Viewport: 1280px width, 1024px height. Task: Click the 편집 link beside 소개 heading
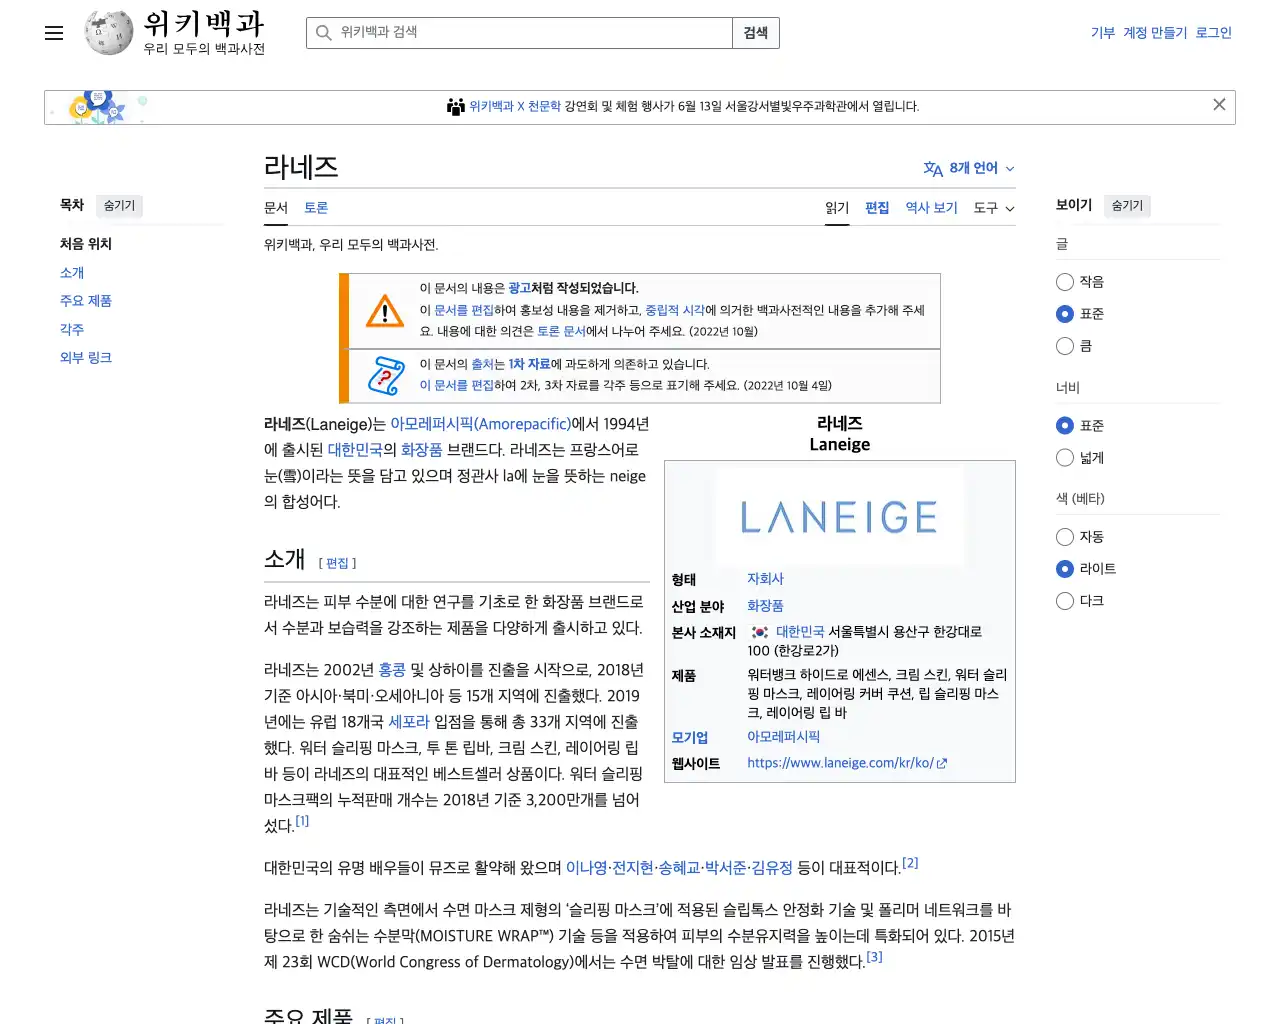pyautogui.click(x=337, y=564)
